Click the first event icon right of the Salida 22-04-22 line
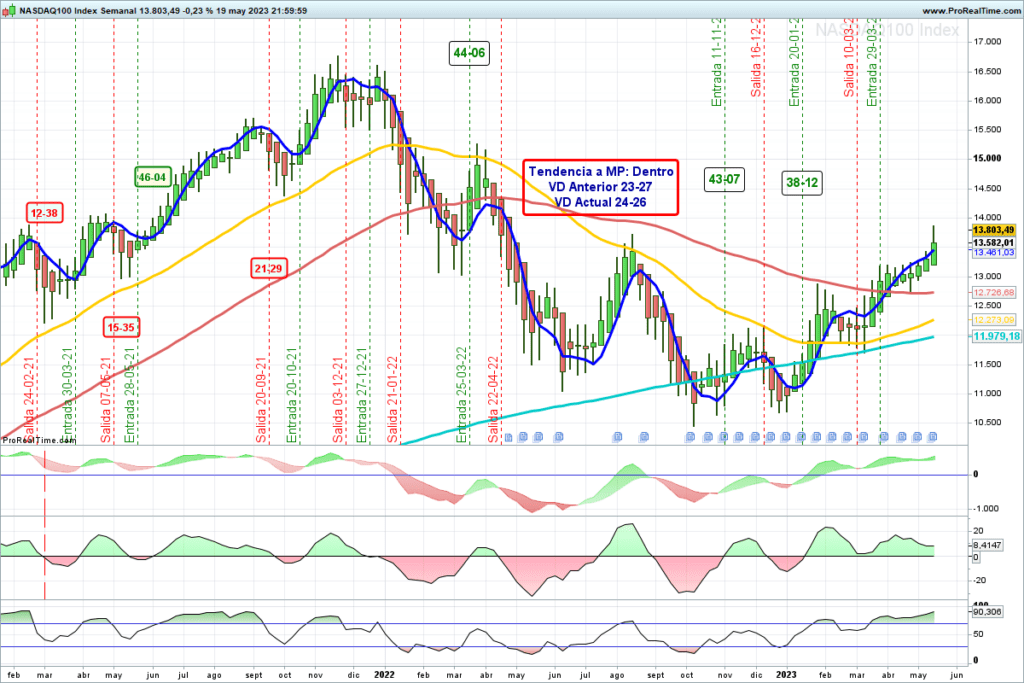The width and height of the screenshot is (1024, 683). click(509, 437)
